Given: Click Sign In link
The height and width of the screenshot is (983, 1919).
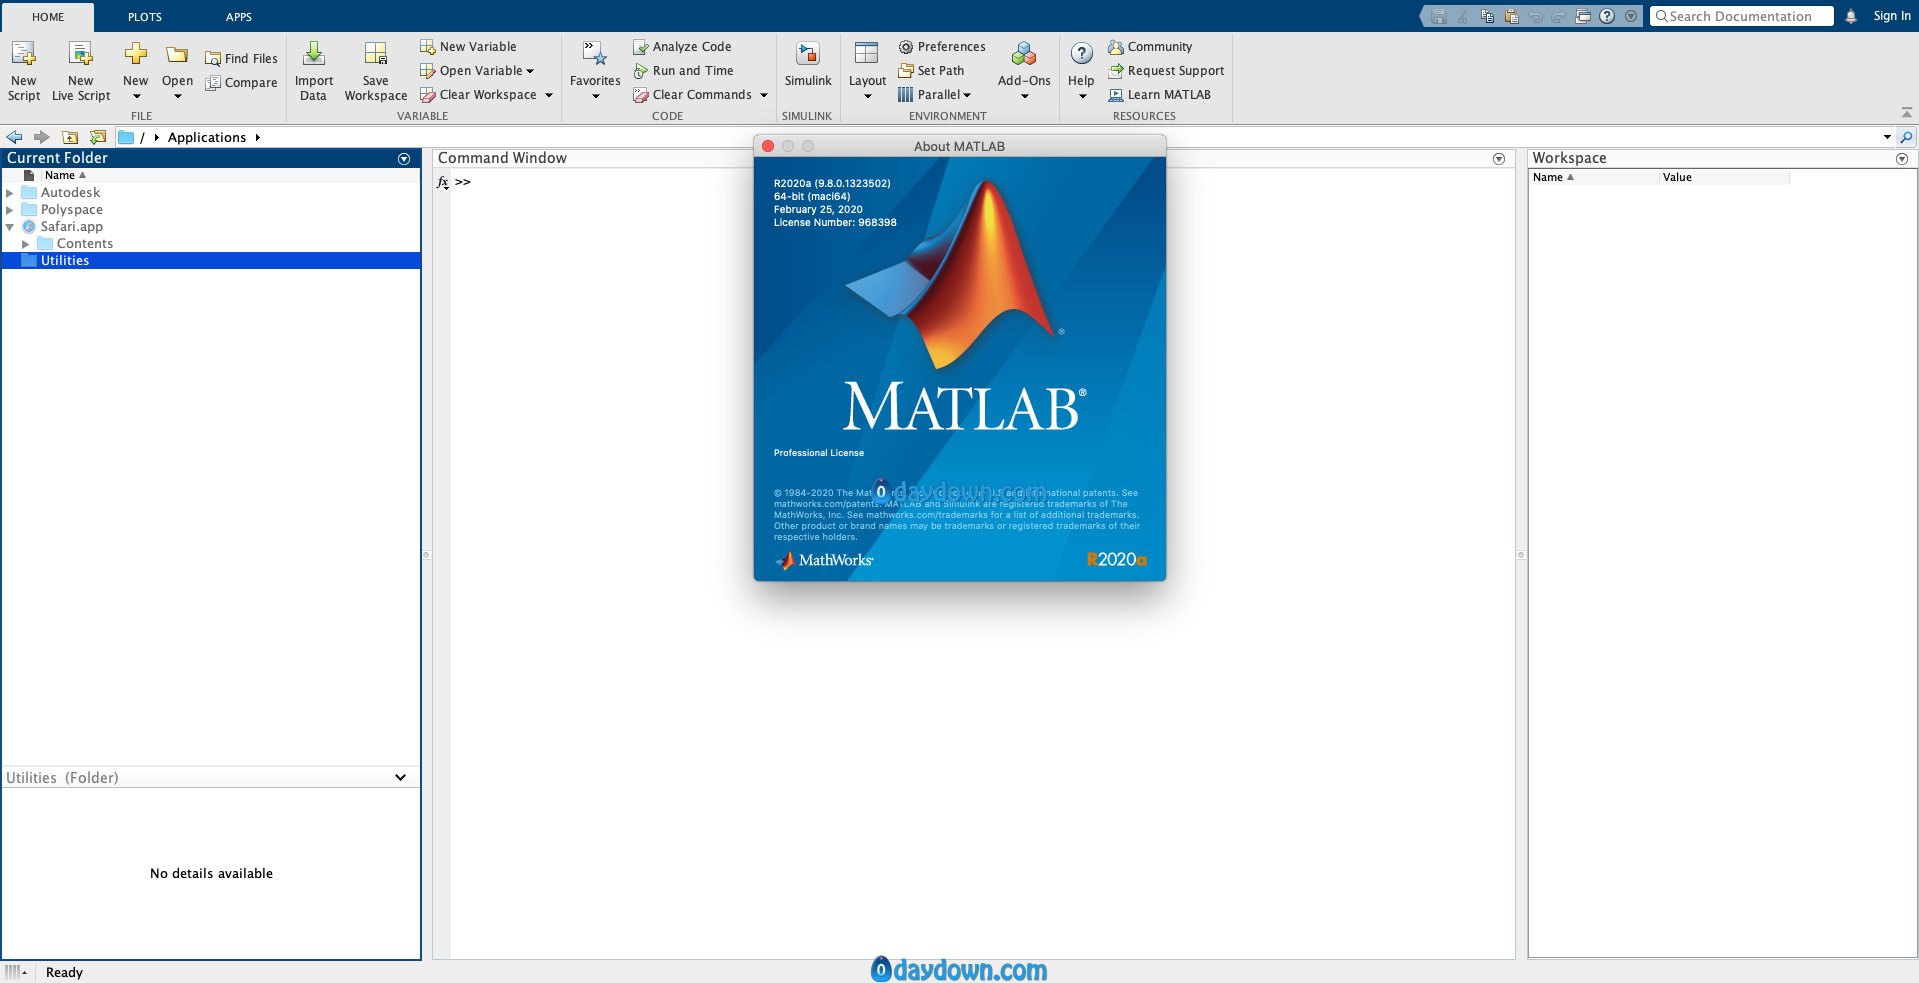Looking at the screenshot, I should 1892,16.
